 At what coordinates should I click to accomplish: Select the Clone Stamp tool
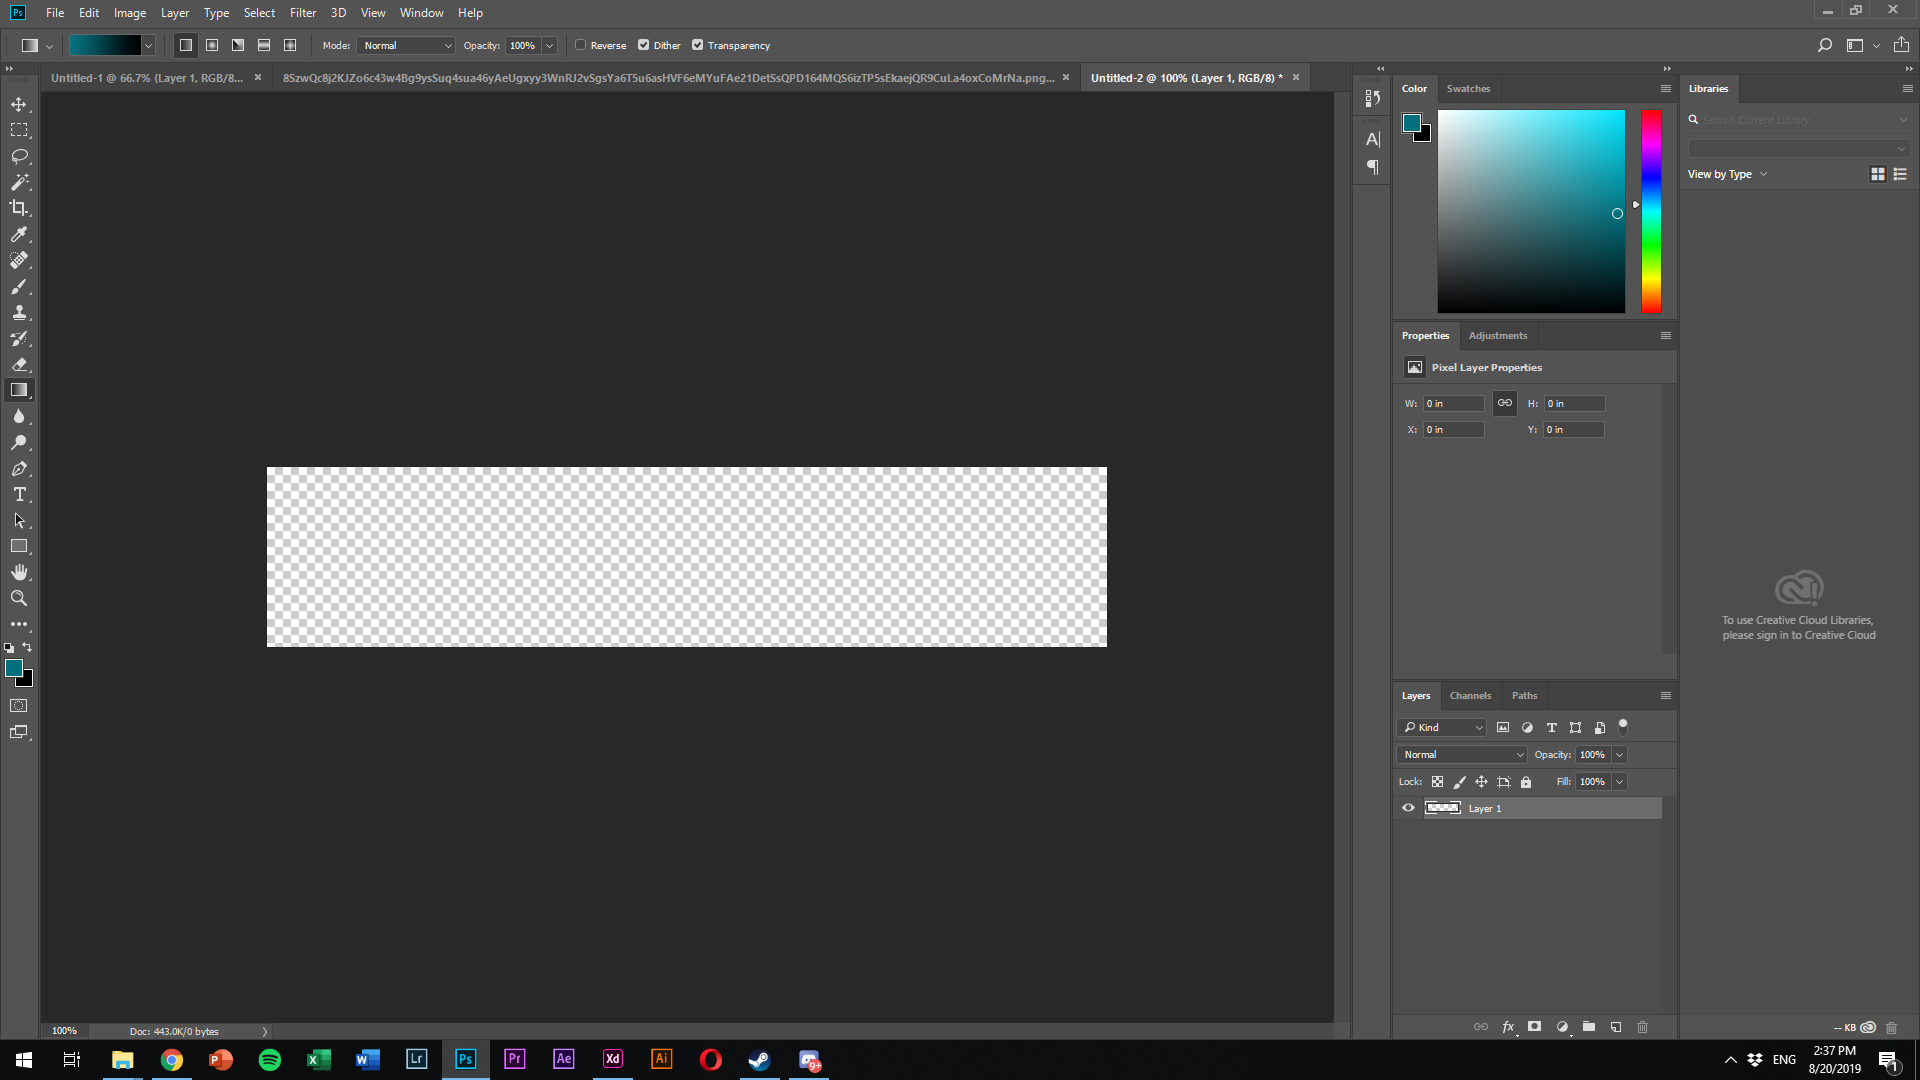click(x=19, y=312)
